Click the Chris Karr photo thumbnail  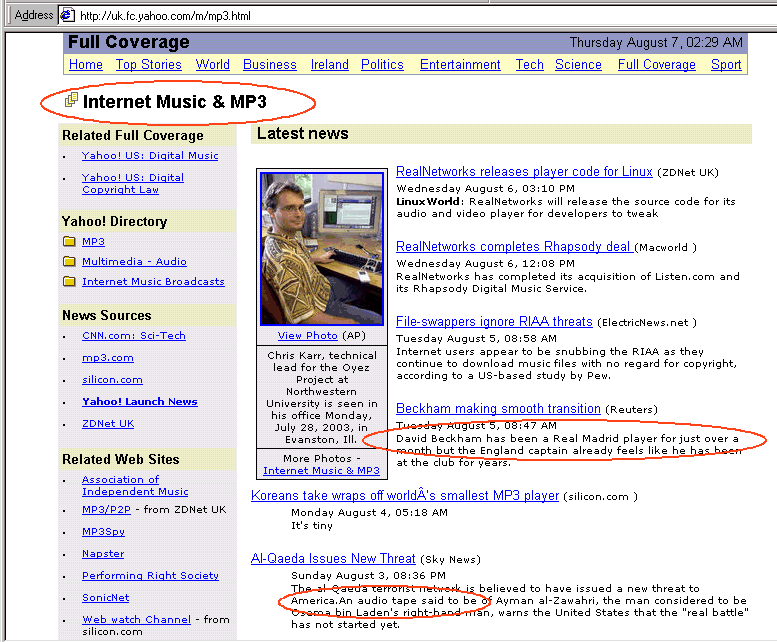[x=322, y=248]
